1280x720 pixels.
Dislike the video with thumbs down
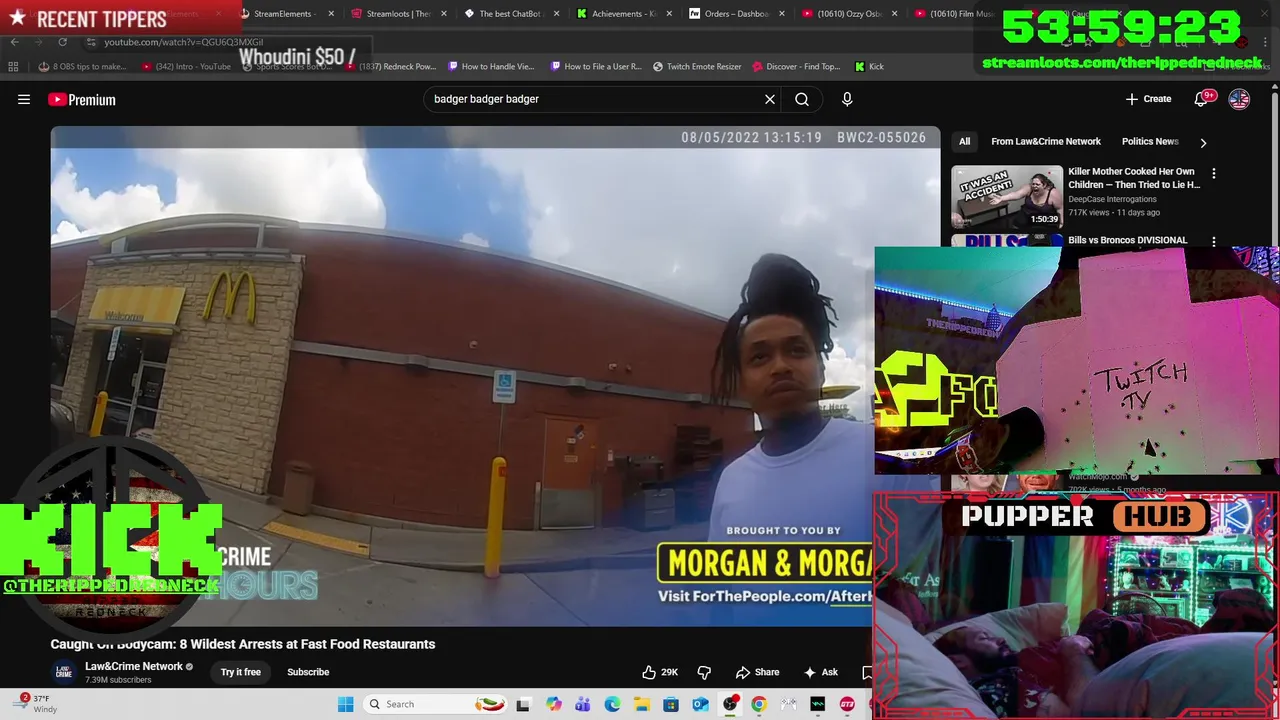pos(704,672)
